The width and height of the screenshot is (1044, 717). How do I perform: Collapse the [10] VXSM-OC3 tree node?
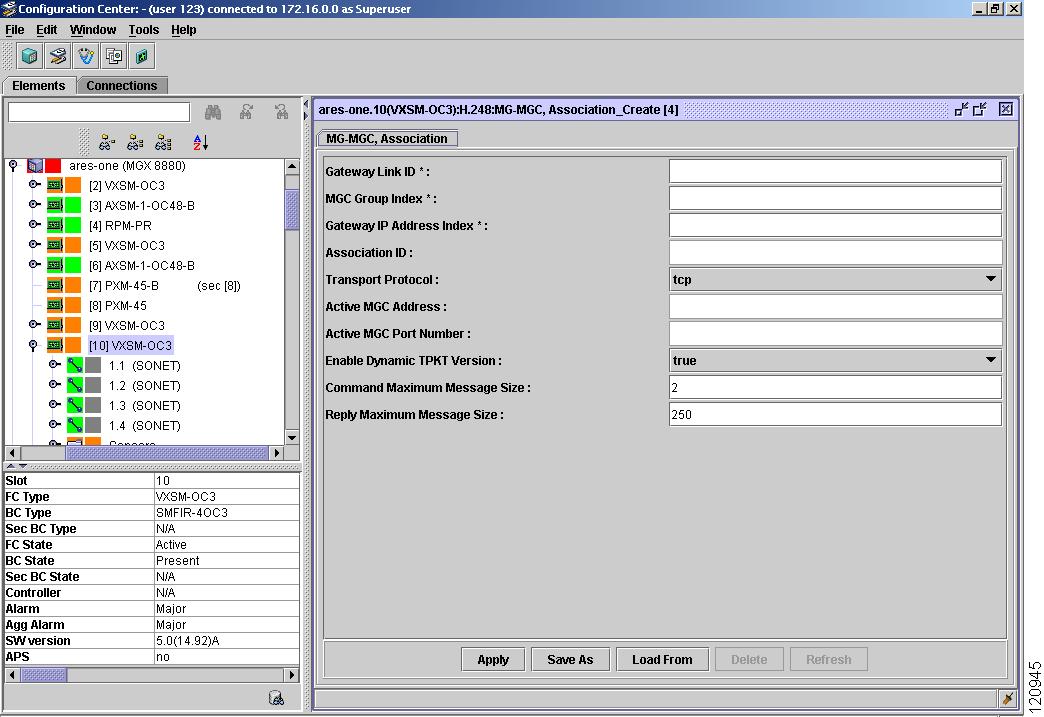33,346
